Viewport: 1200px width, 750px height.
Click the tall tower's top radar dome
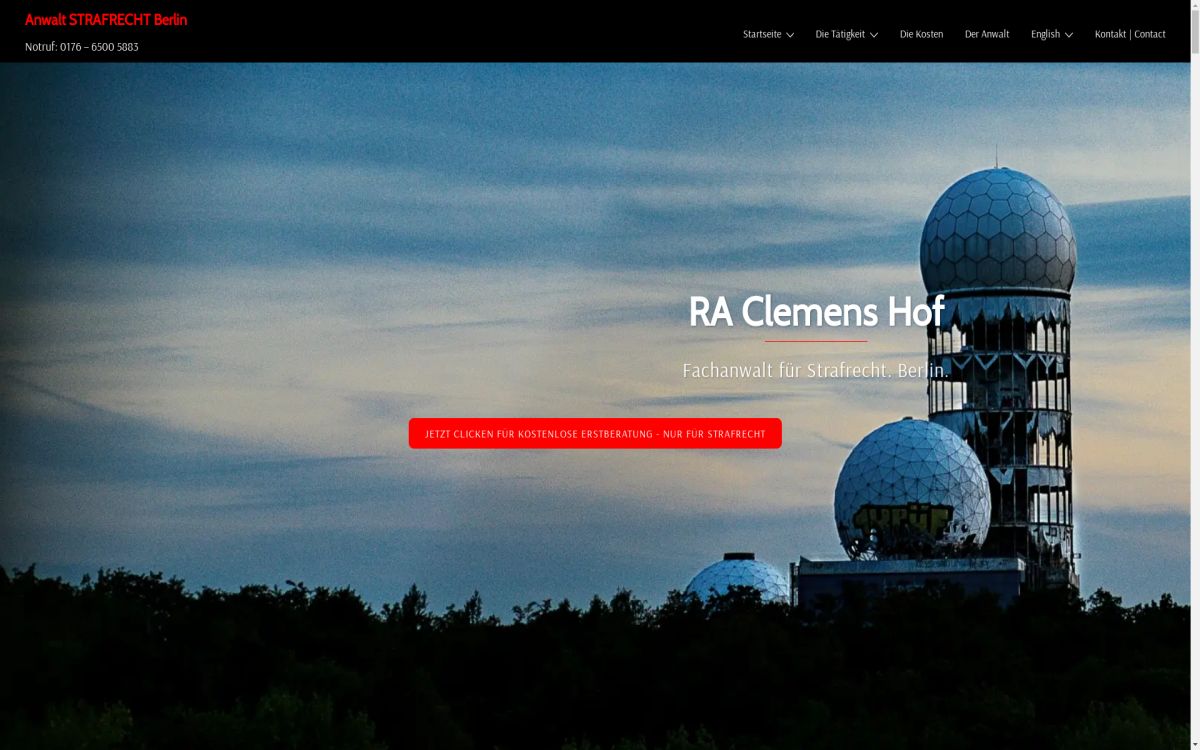tap(997, 228)
